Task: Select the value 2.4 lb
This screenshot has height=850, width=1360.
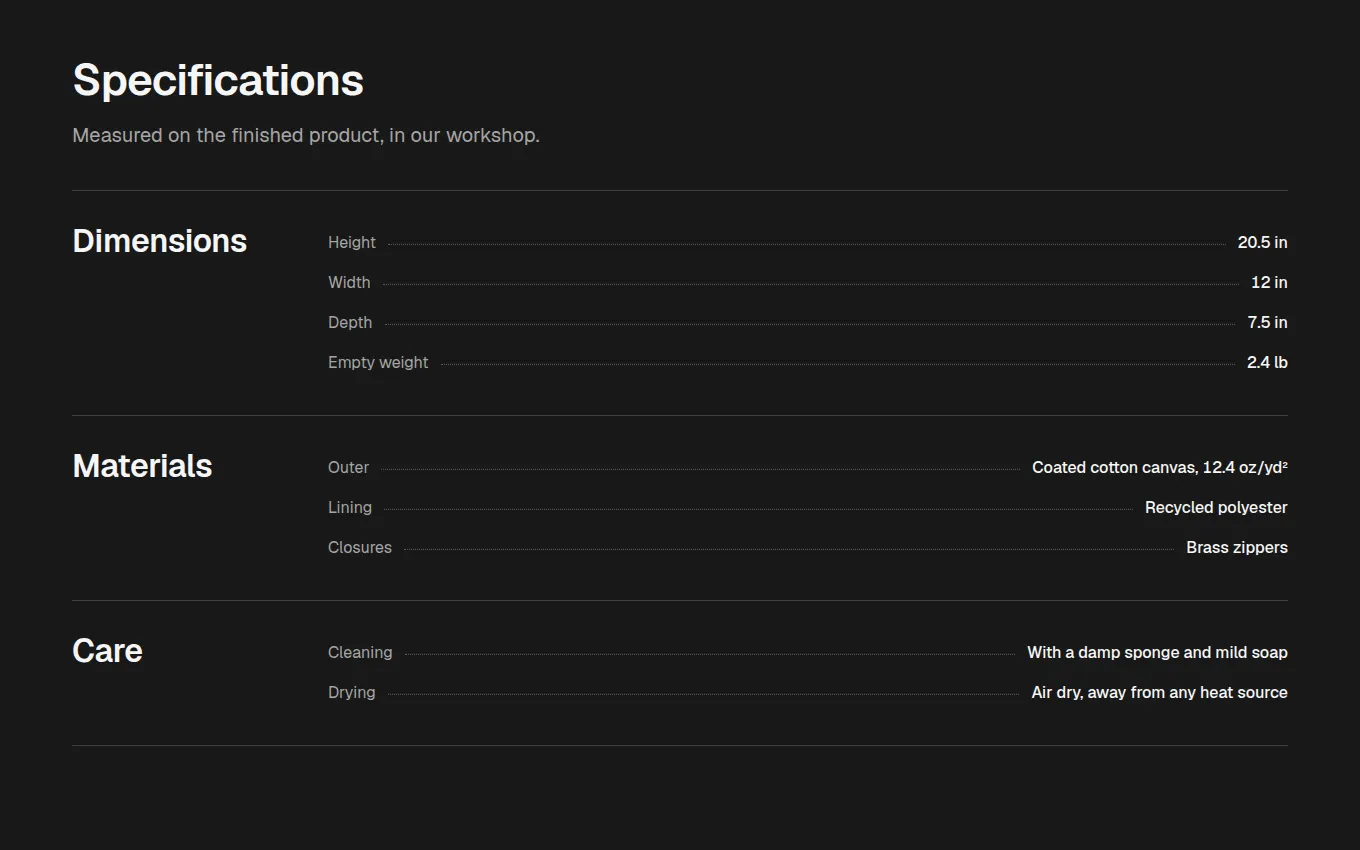Action: tap(1267, 362)
